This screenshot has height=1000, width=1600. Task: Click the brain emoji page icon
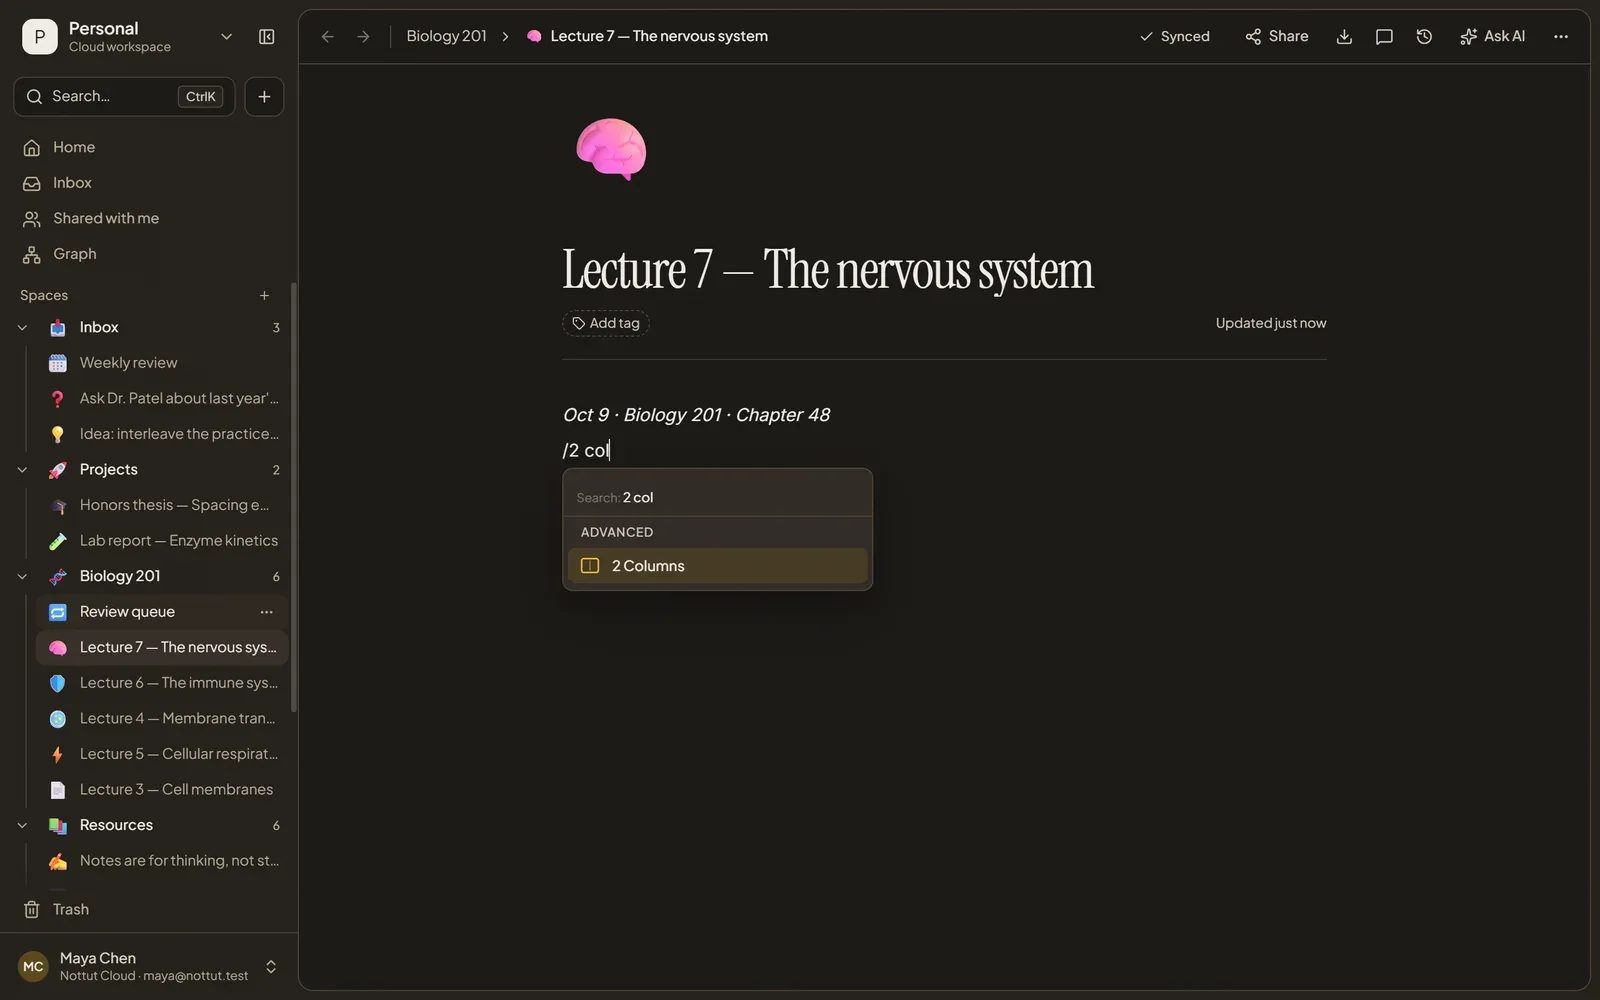(x=611, y=150)
